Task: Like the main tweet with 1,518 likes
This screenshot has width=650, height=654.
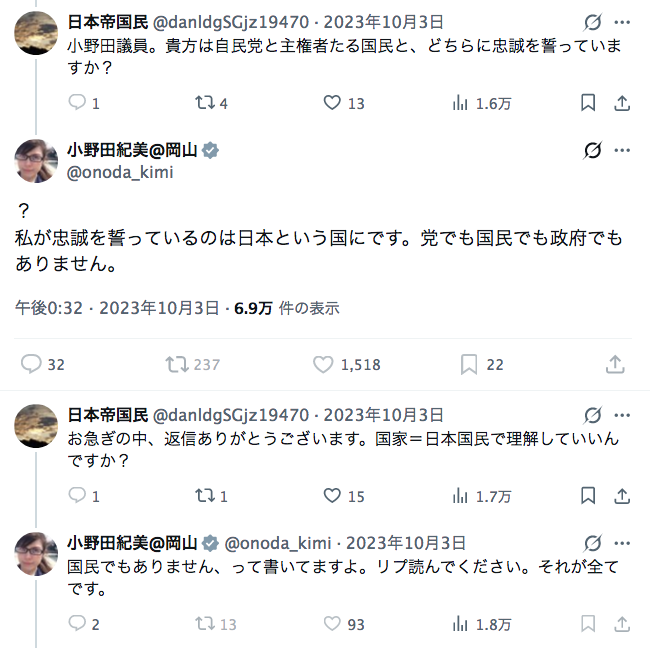Action: (323, 365)
